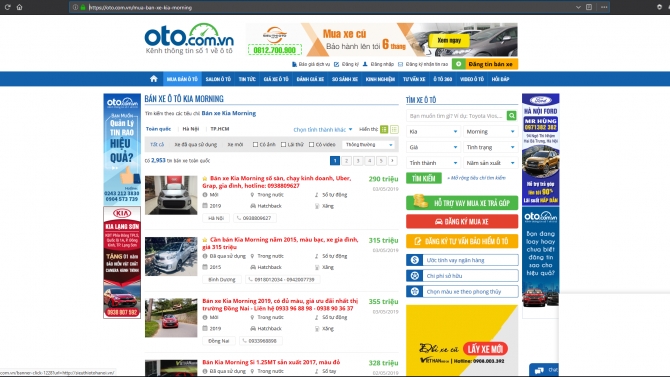
Task: Tick the Có video checkbox
Action: pos(311,144)
